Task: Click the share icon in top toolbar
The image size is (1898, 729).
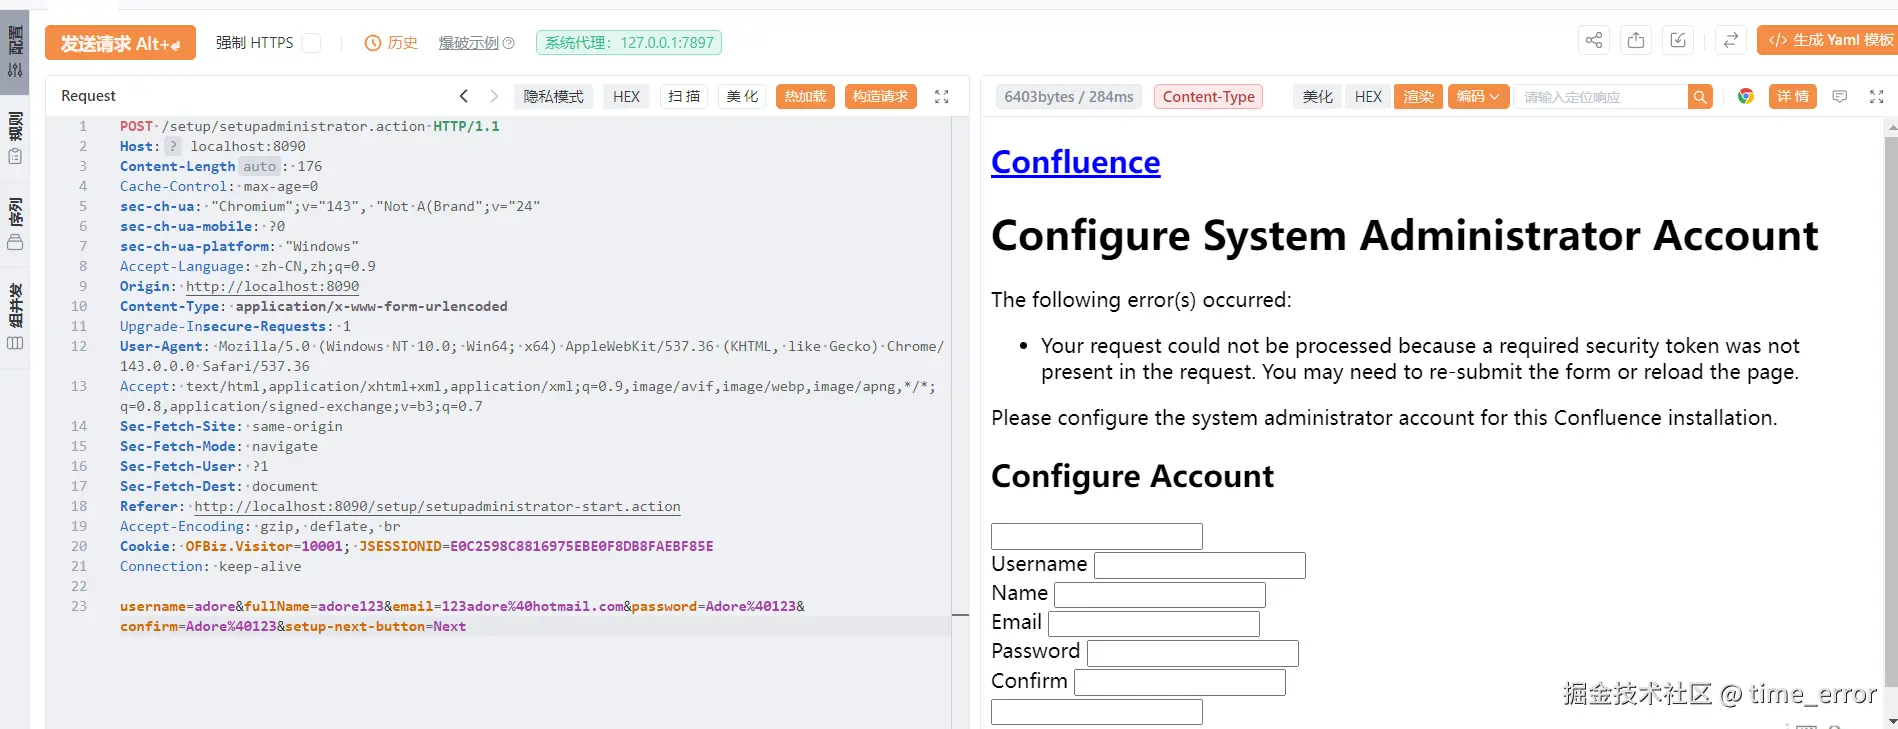Action: 1594,40
